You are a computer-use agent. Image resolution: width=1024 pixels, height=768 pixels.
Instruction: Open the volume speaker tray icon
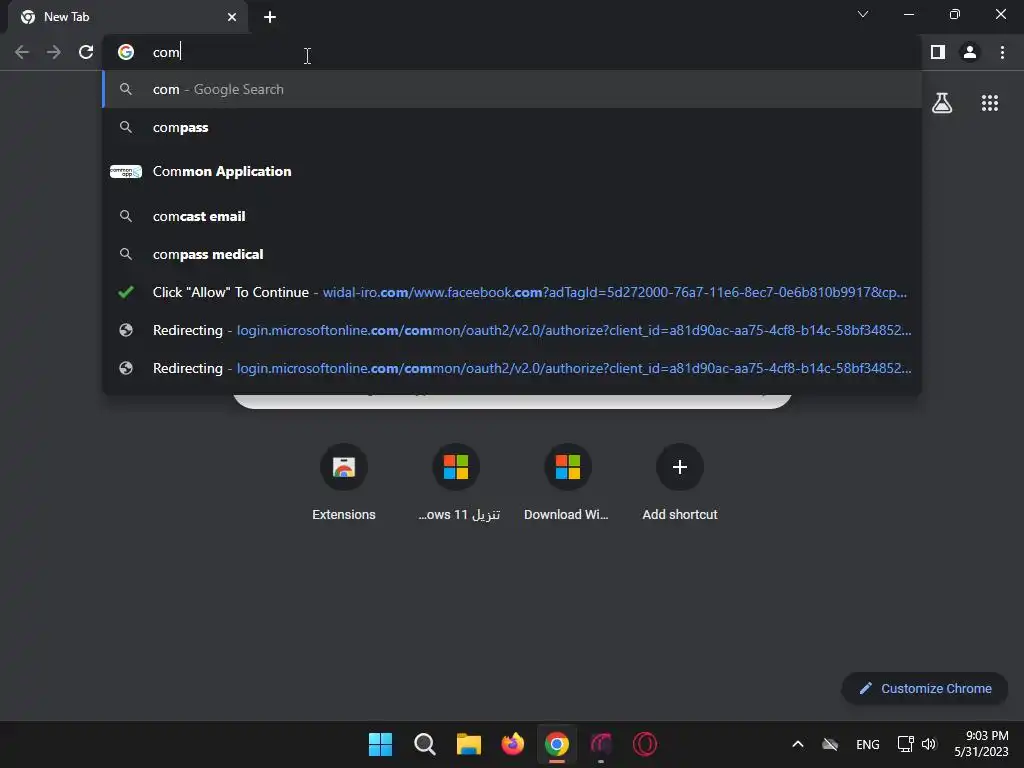[929, 744]
